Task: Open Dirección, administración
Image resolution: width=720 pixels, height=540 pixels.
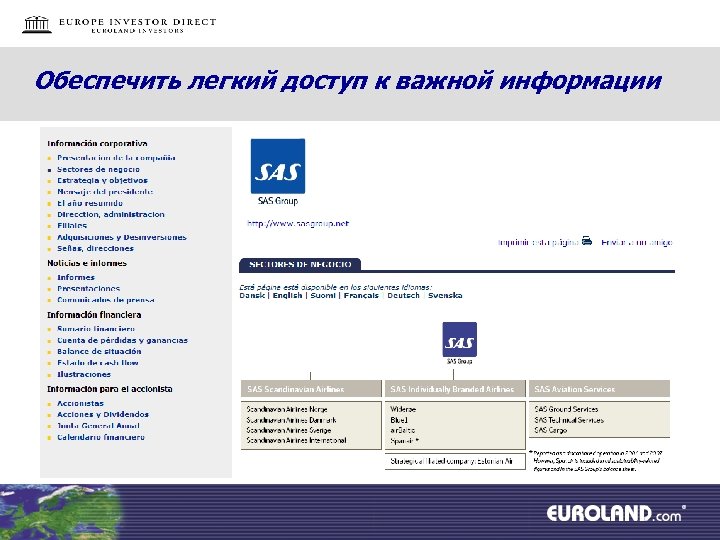Action: pos(111,214)
